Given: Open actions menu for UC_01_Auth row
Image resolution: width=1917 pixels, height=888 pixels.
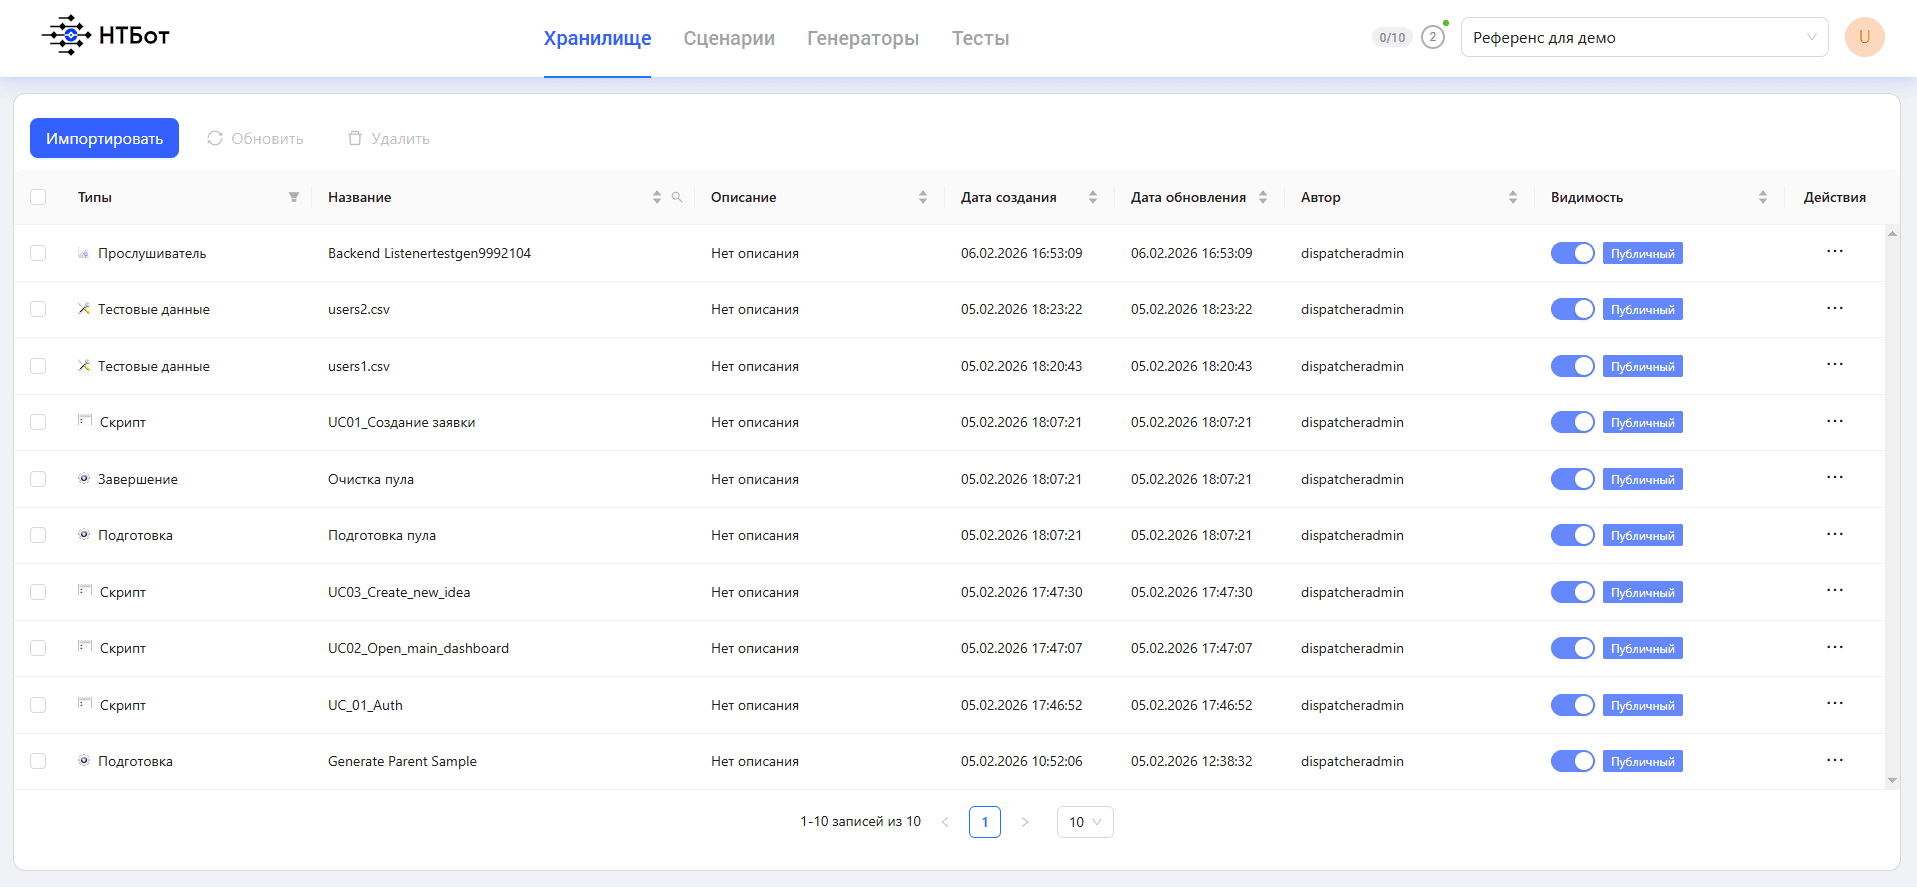Looking at the screenshot, I should (1834, 704).
